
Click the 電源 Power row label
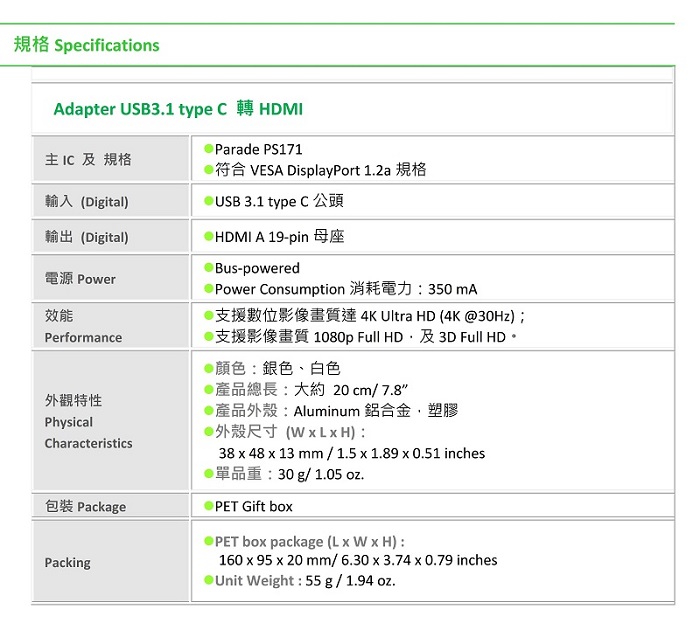[80, 279]
